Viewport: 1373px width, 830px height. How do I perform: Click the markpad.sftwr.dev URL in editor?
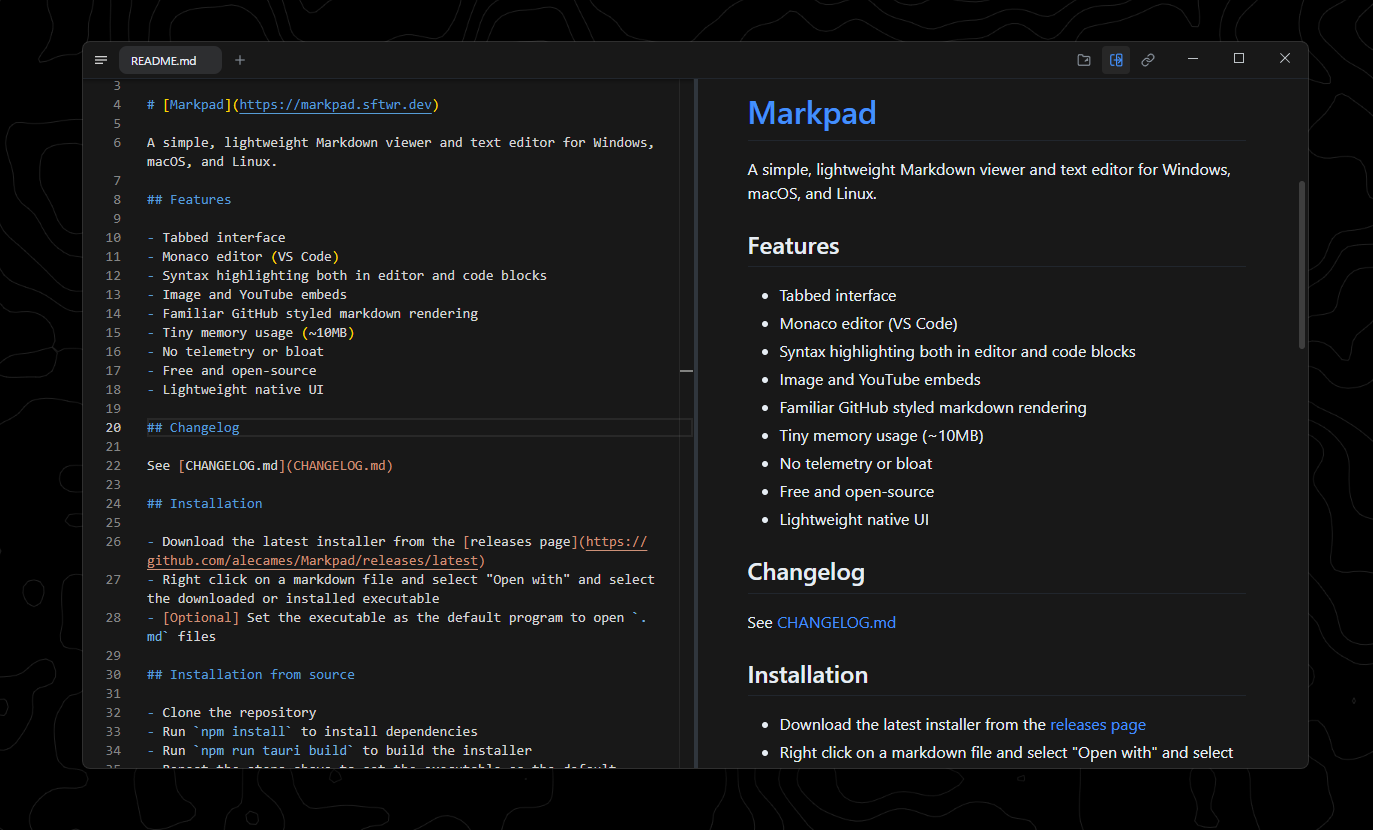(335, 104)
